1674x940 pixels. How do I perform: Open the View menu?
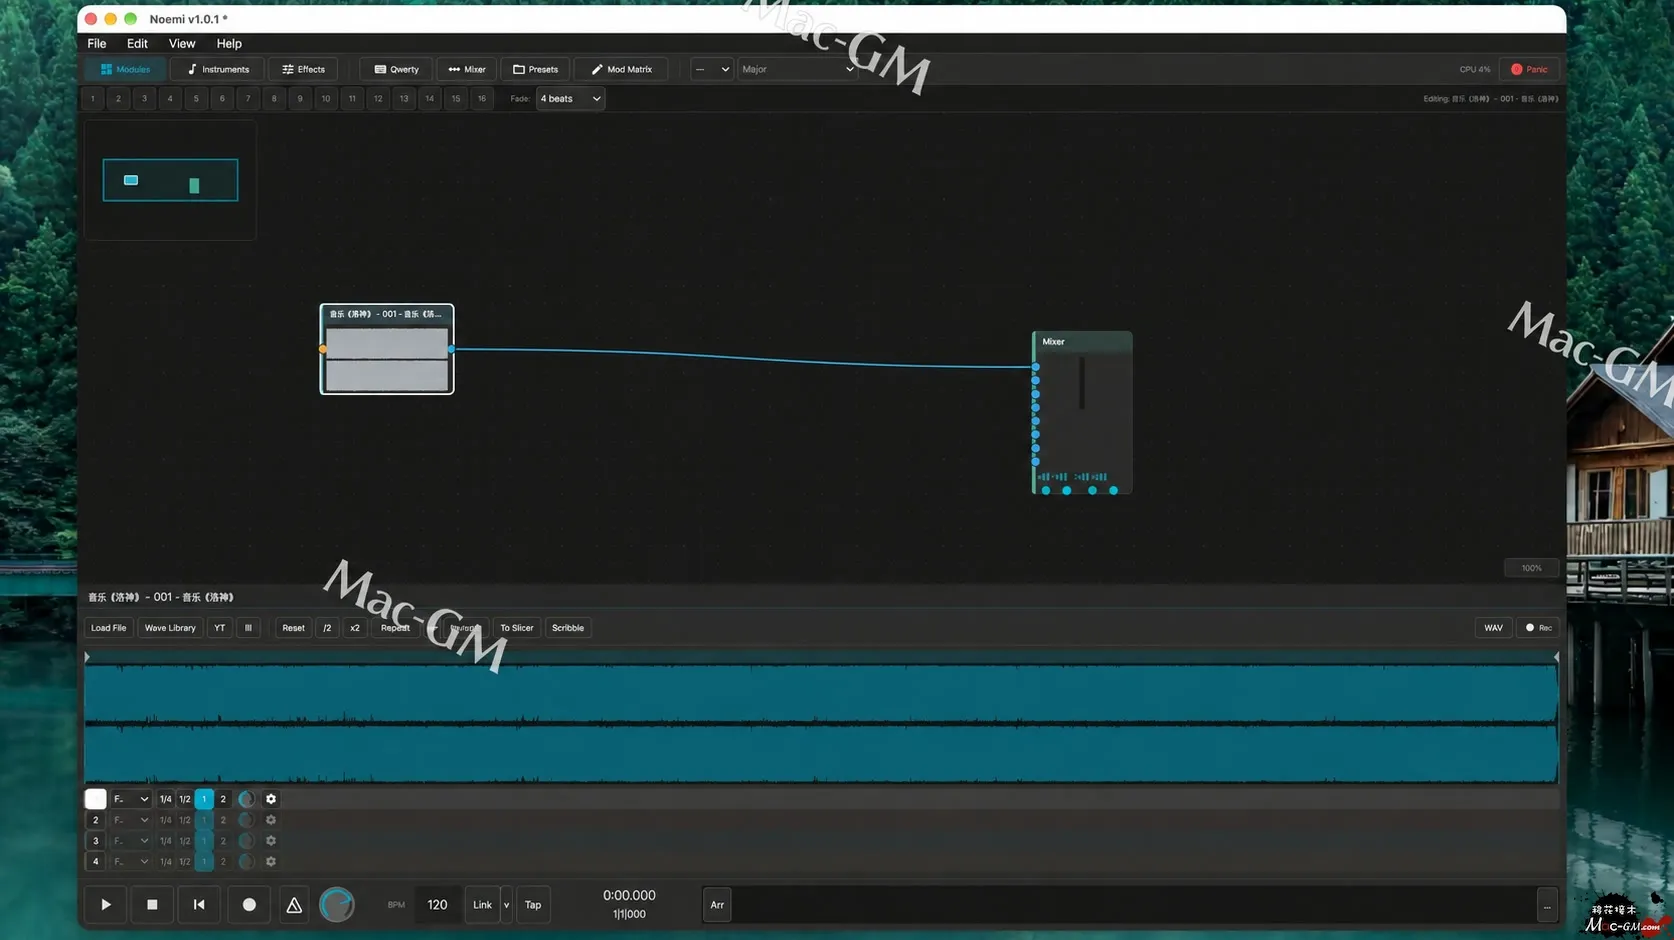pyautogui.click(x=182, y=44)
